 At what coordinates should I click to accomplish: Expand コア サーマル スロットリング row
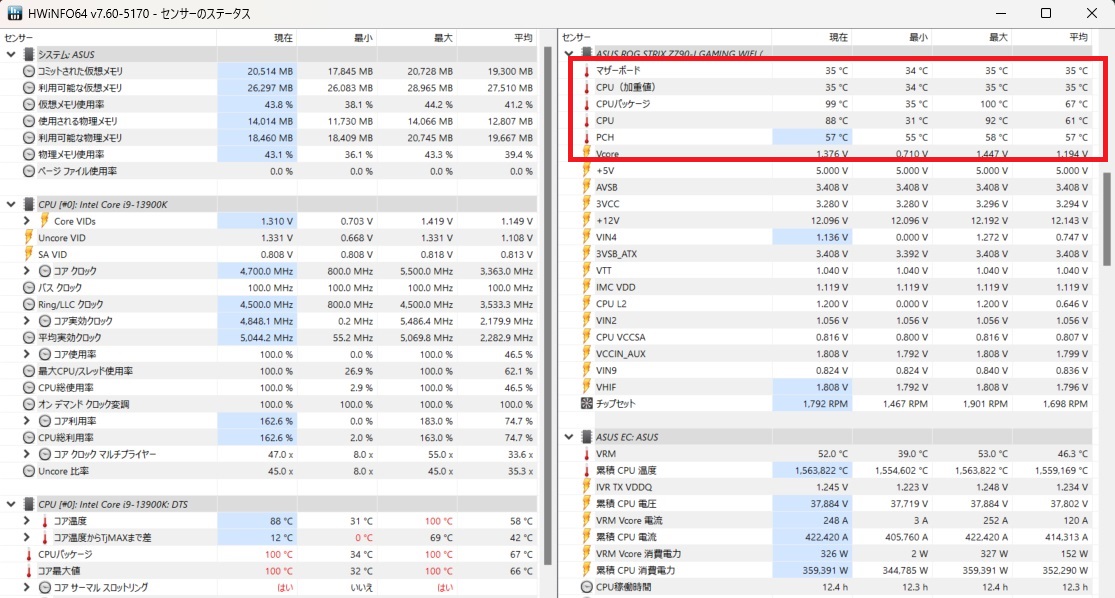point(26,587)
